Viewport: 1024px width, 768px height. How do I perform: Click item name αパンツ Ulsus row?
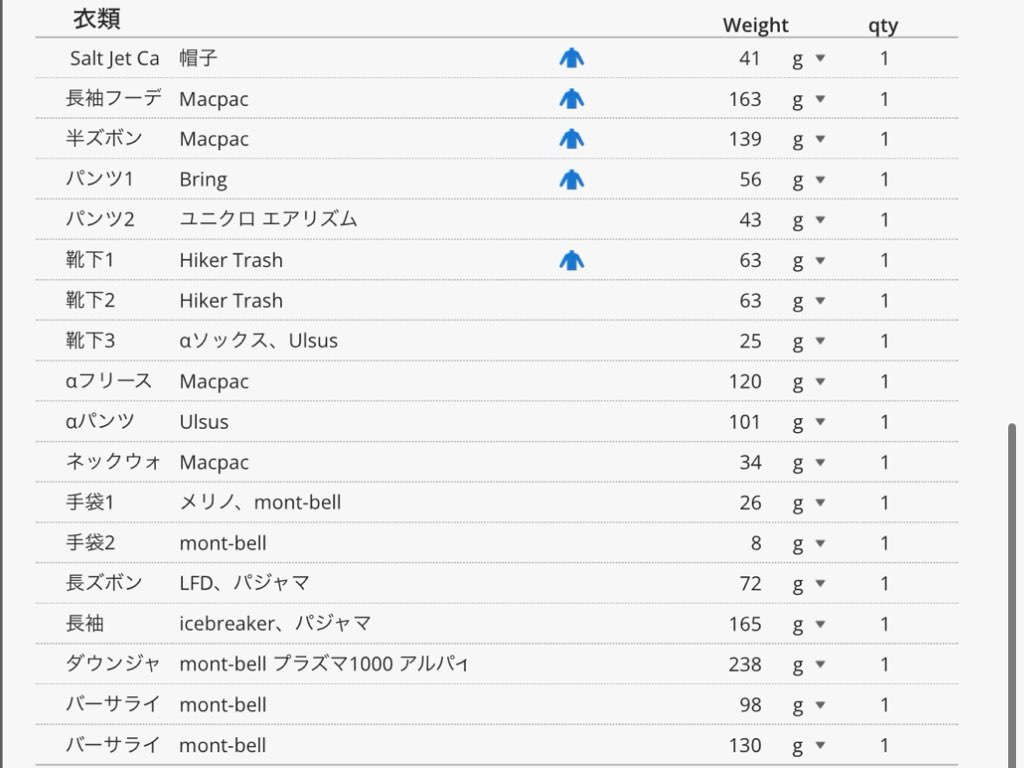pyautogui.click(x=100, y=422)
